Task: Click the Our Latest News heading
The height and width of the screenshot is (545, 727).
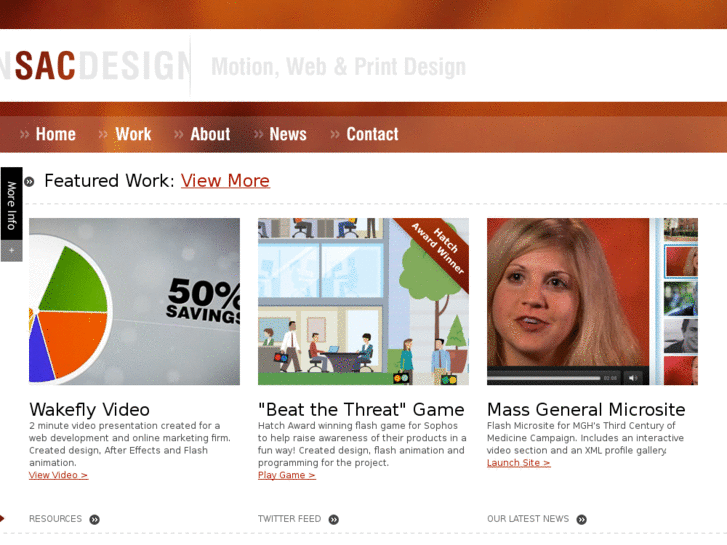Action: pos(528,519)
